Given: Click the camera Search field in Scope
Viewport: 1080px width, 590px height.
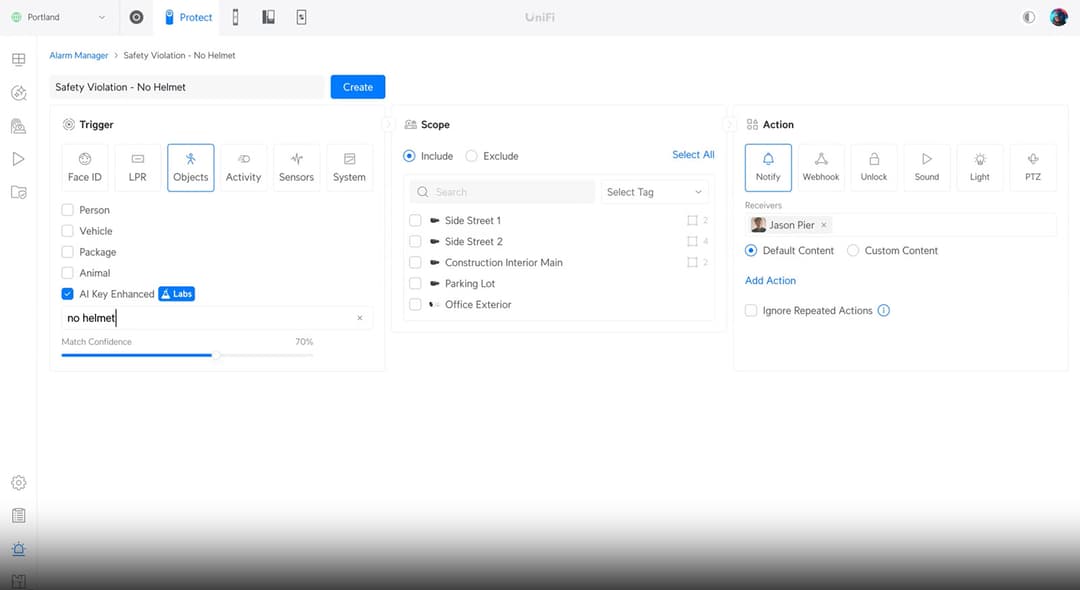Looking at the screenshot, I should (x=502, y=192).
